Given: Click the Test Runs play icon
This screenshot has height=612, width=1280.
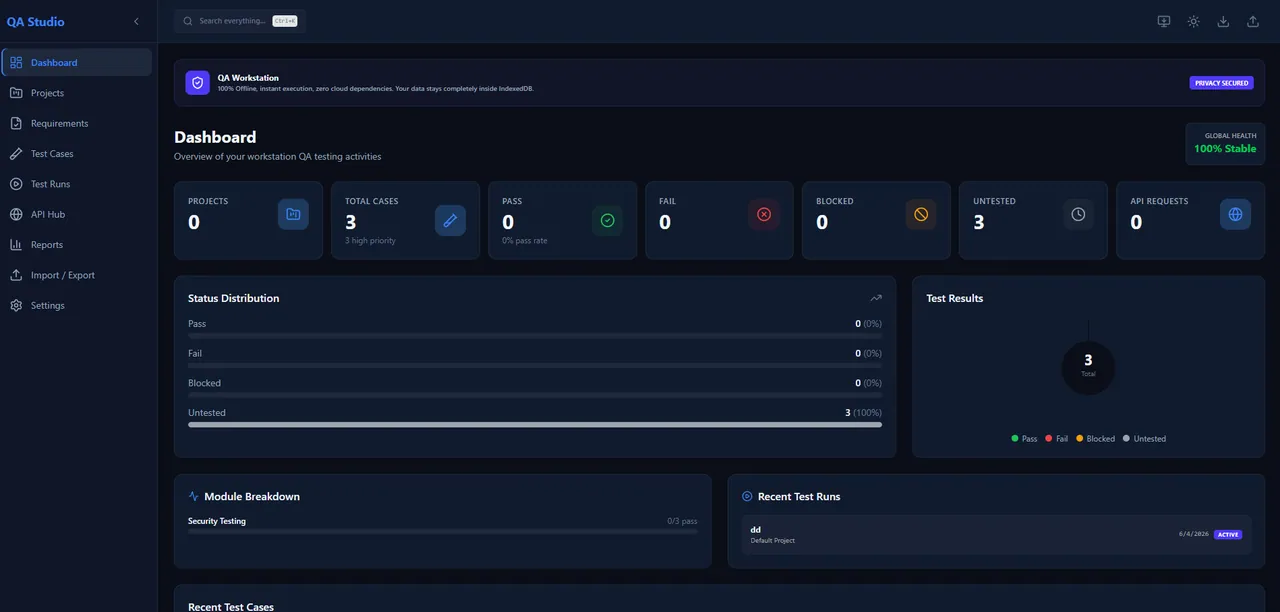Looking at the screenshot, I should [16, 184].
